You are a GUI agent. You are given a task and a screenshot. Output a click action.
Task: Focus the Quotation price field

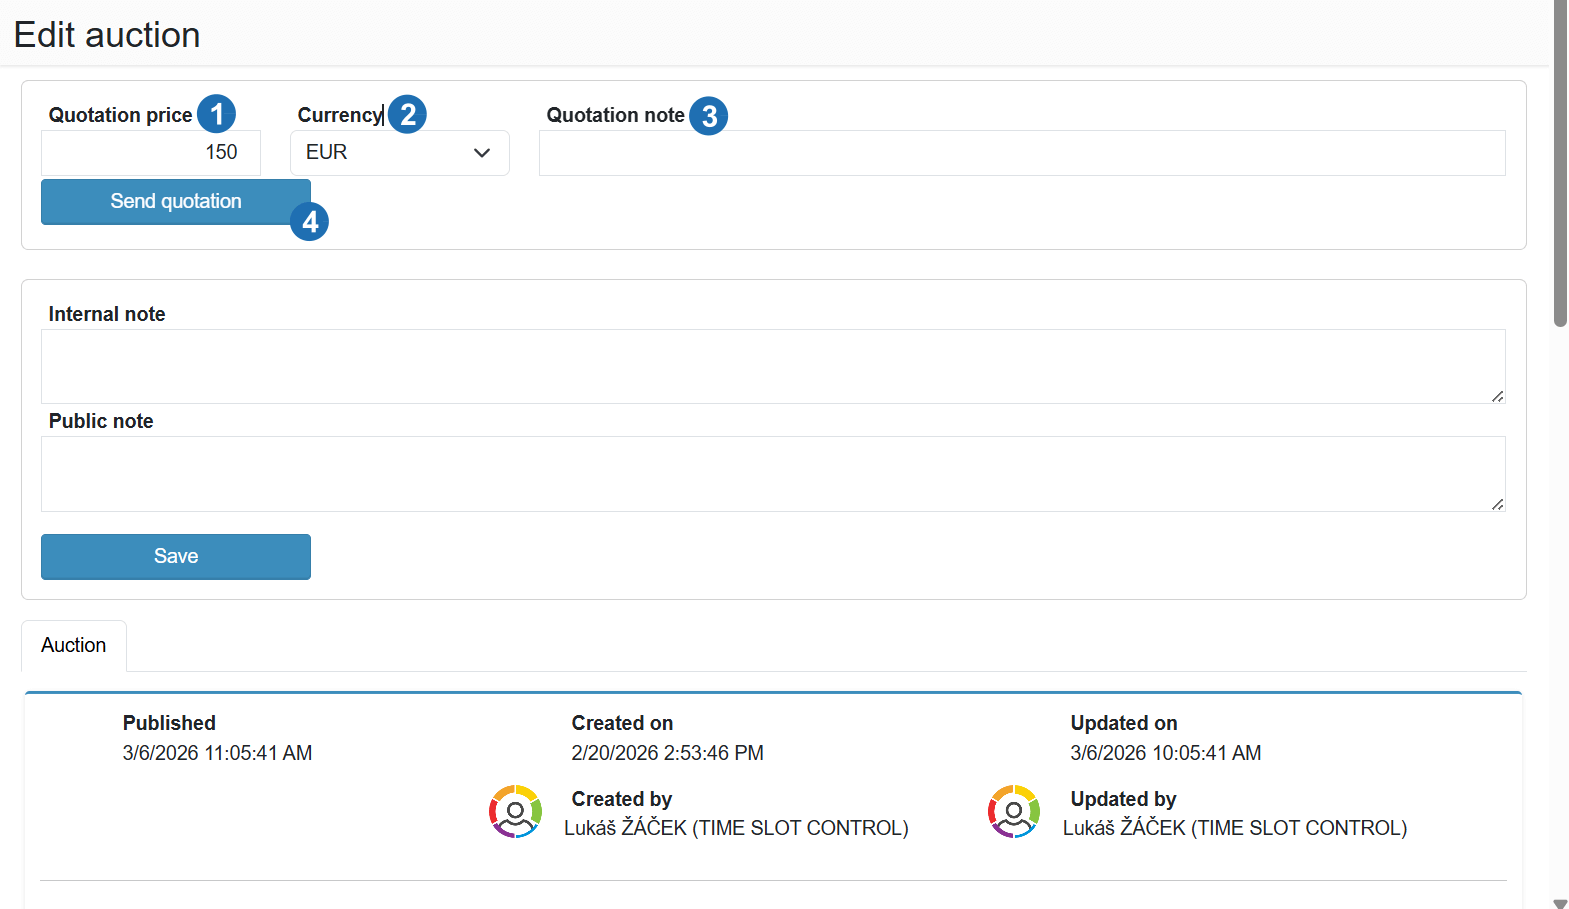coord(151,153)
